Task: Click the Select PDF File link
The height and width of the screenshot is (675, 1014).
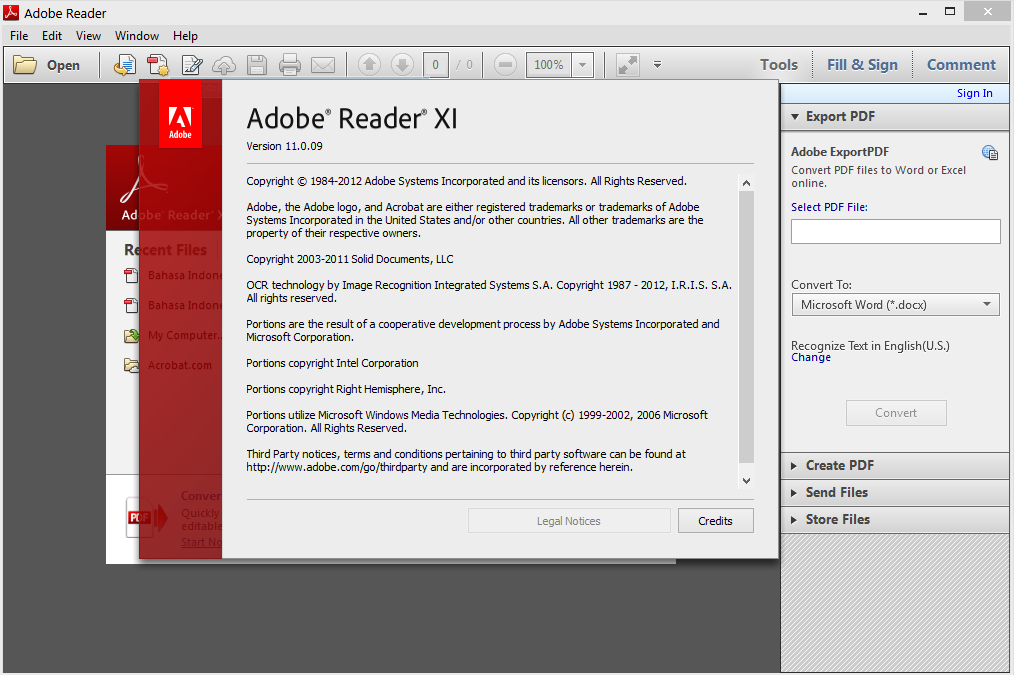Action: [x=829, y=207]
